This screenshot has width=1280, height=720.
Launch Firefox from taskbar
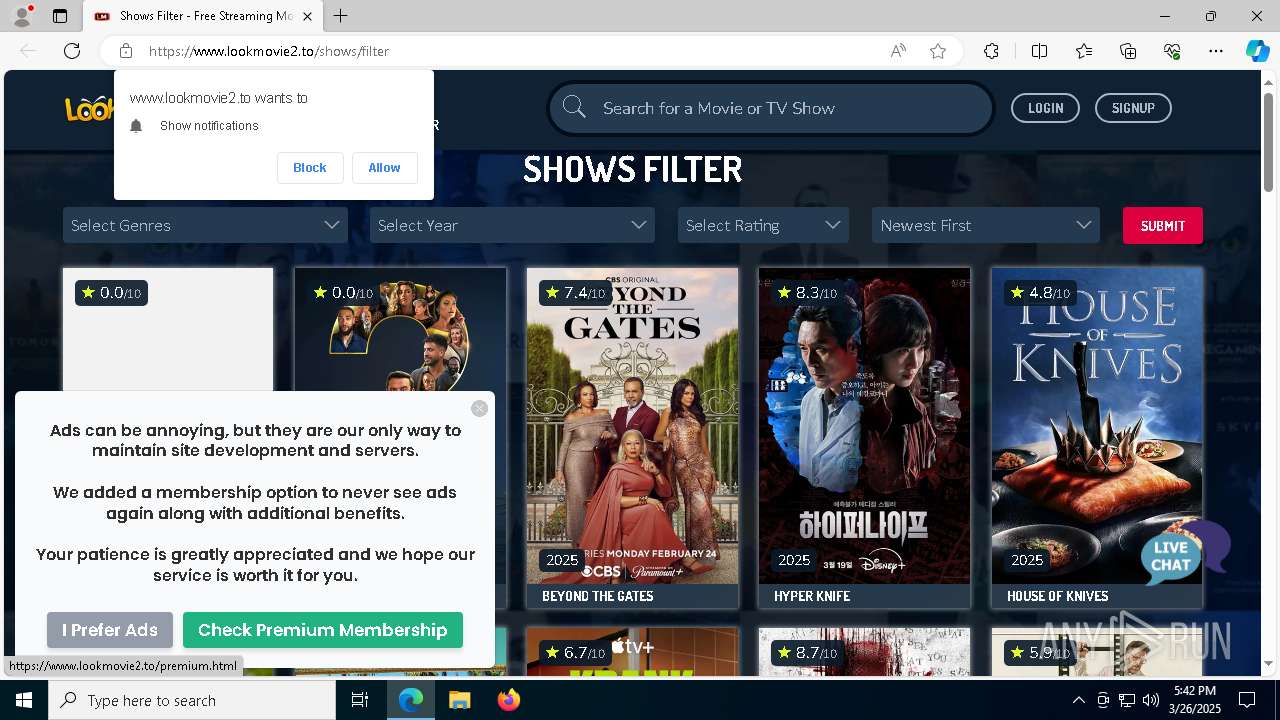(x=509, y=700)
